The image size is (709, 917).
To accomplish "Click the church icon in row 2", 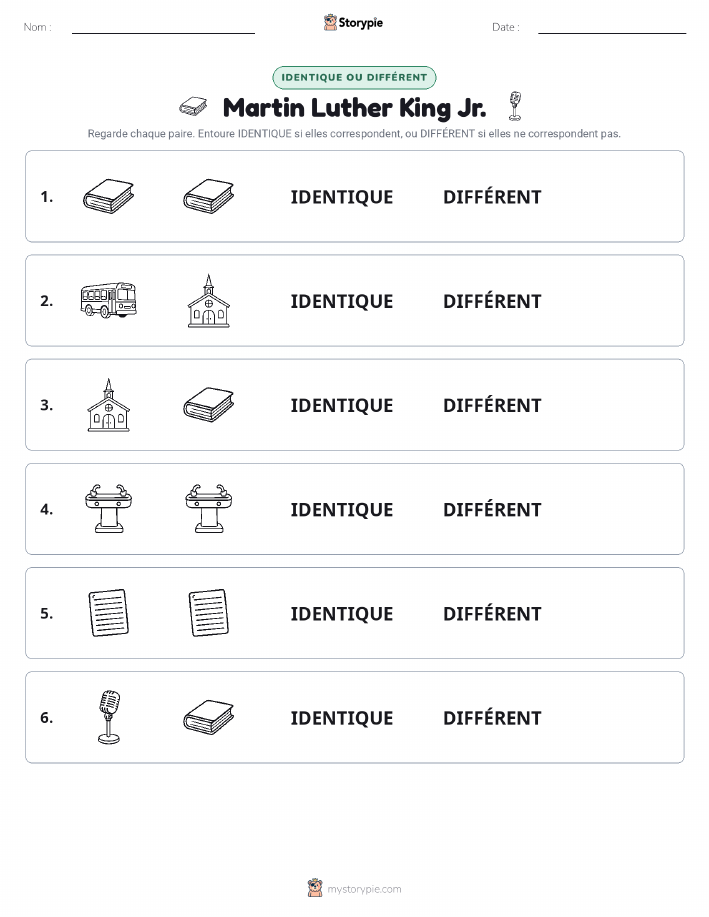I will pos(209,301).
